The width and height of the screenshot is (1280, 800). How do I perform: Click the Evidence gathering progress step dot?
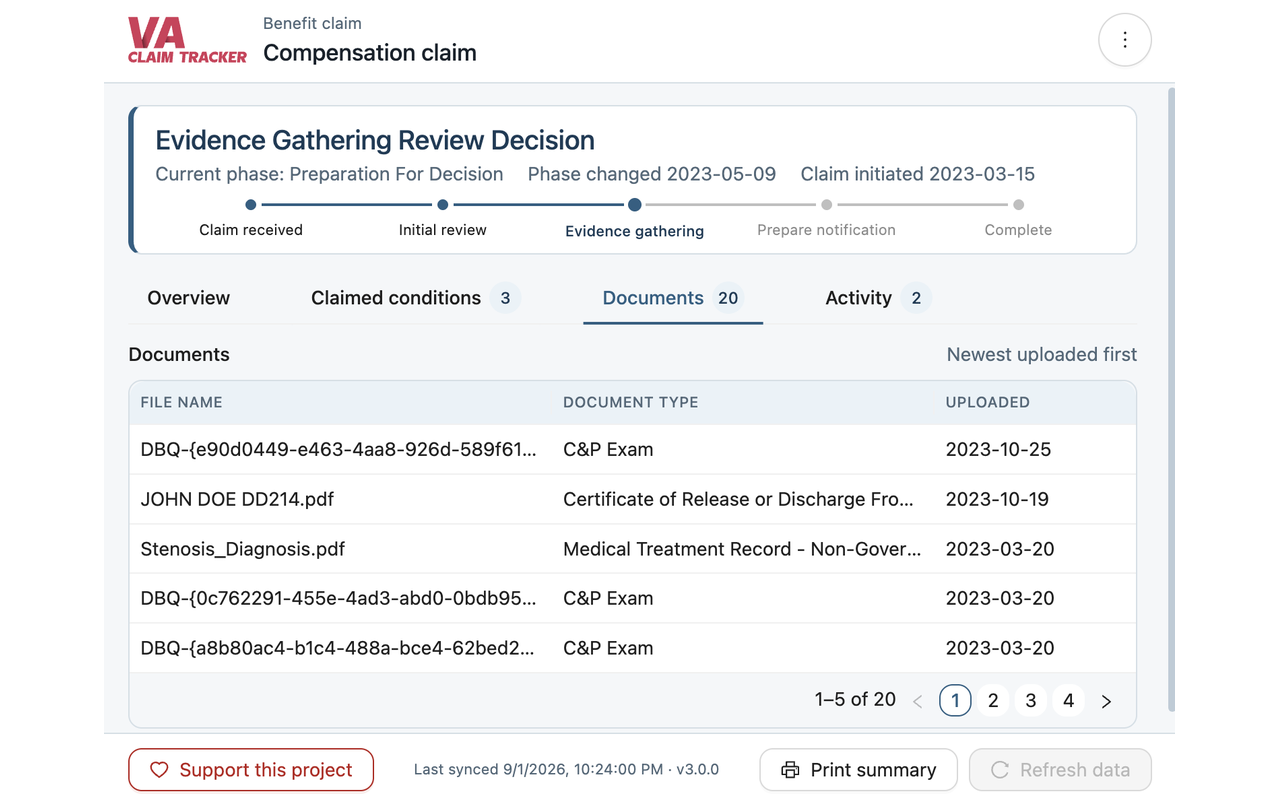click(635, 205)
